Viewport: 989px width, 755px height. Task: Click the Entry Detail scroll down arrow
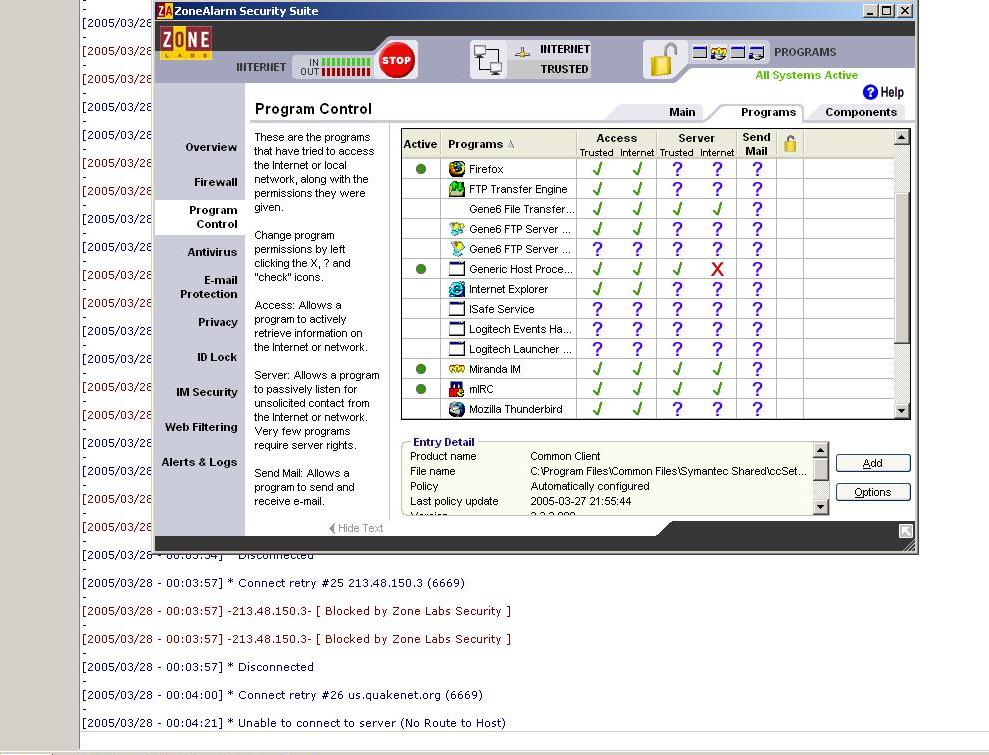tap(820, 506)
